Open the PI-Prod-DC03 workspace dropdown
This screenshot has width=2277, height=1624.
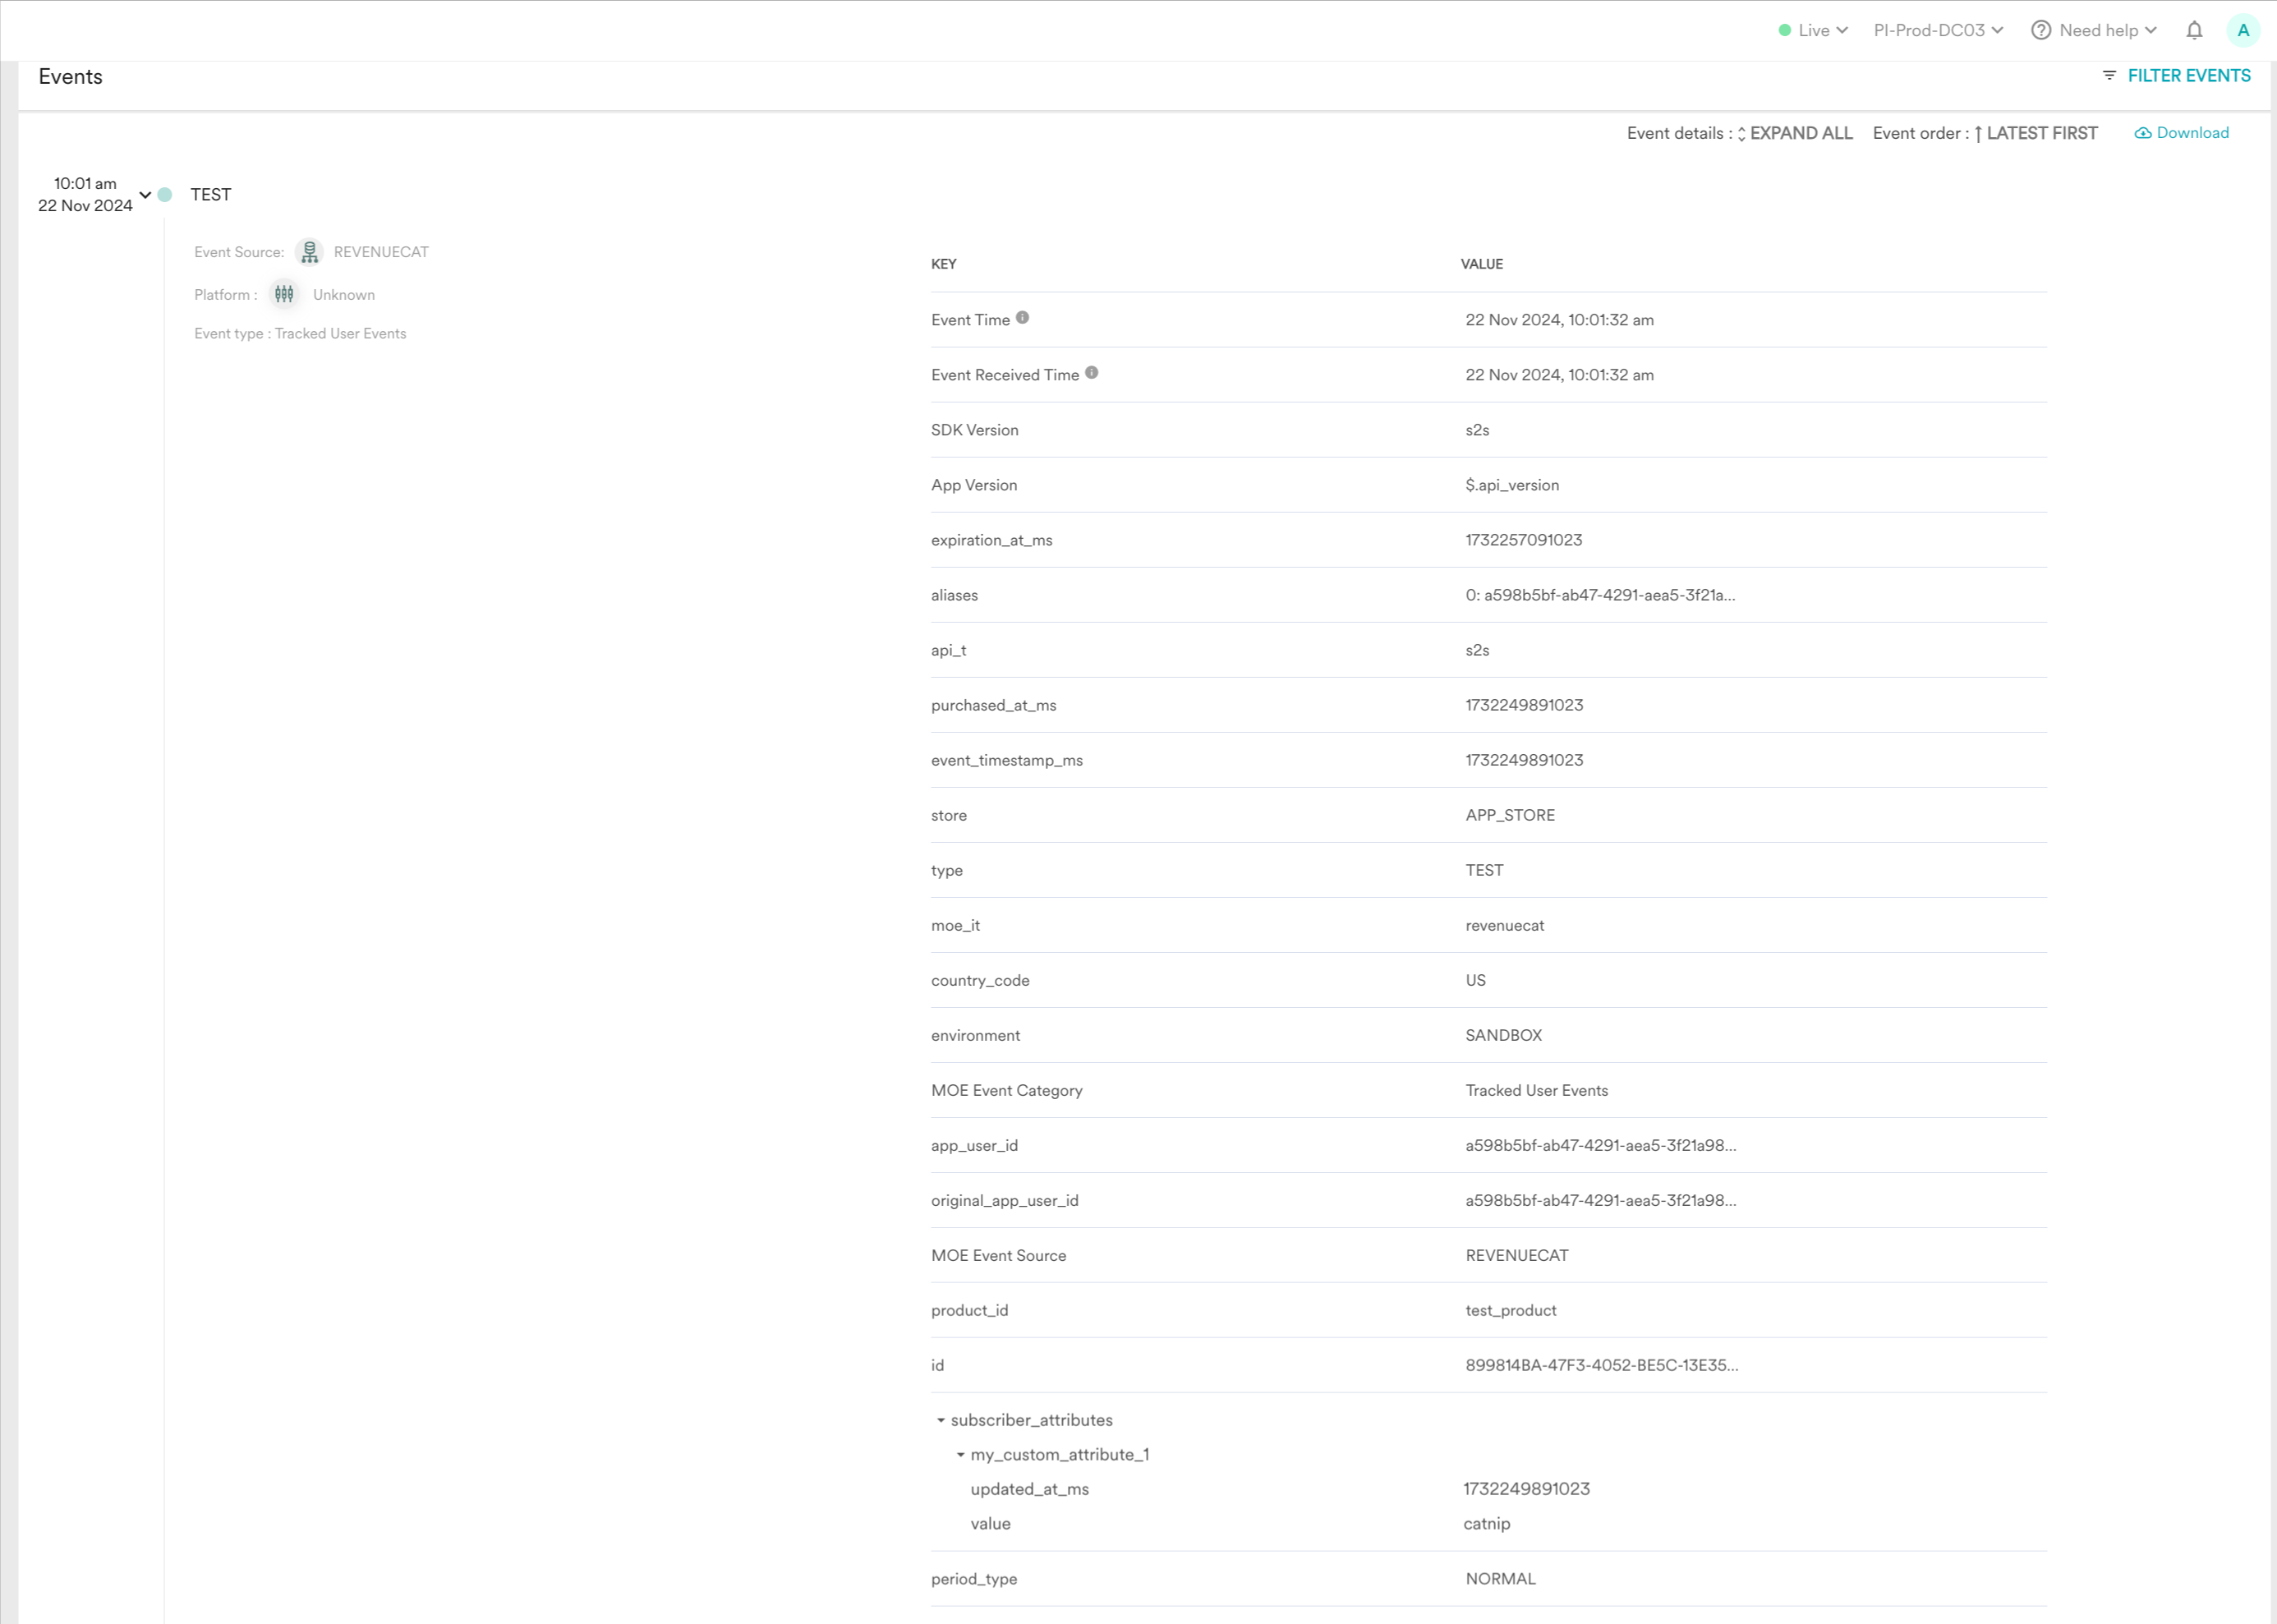coord(1938,30)
